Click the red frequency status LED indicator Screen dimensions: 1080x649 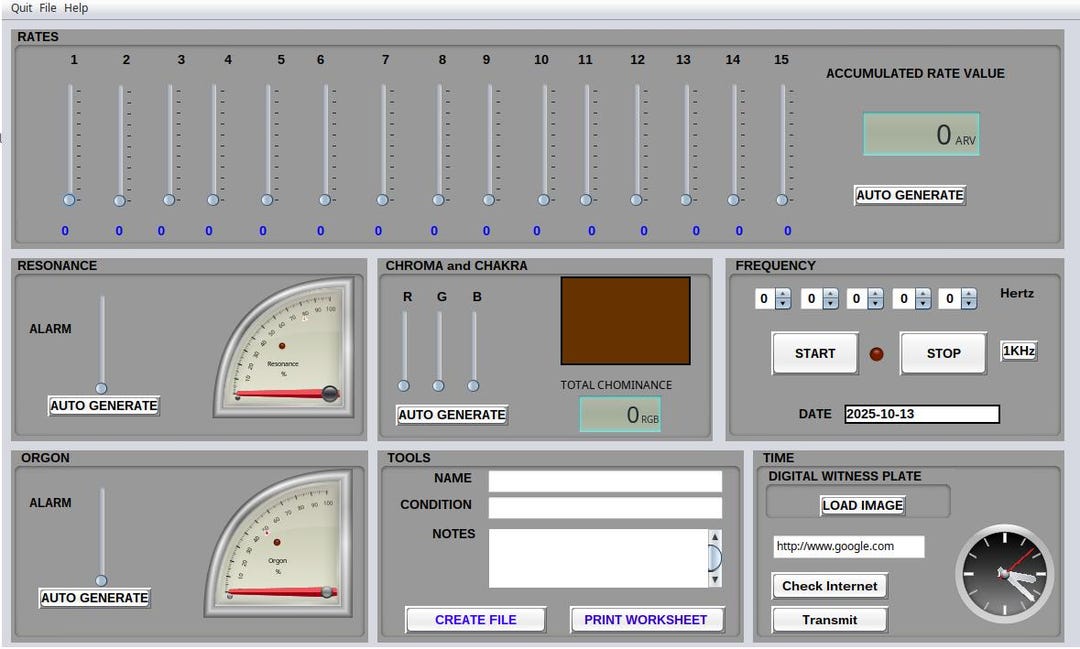click(876, 354)
